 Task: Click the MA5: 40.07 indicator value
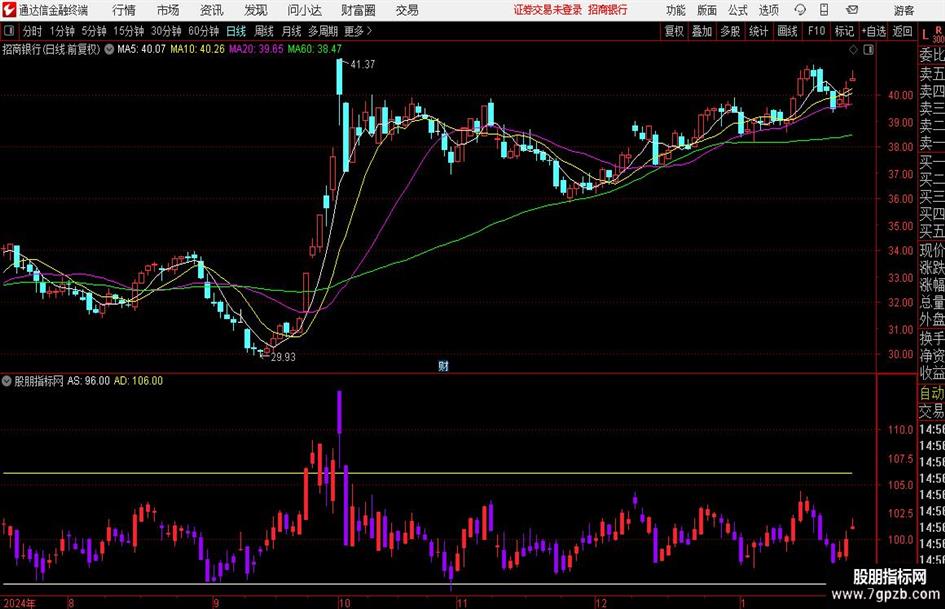pos(141,49)
